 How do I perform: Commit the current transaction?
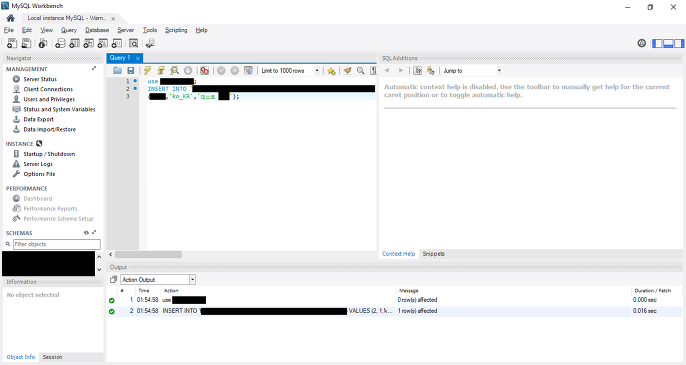pos(221,70)
